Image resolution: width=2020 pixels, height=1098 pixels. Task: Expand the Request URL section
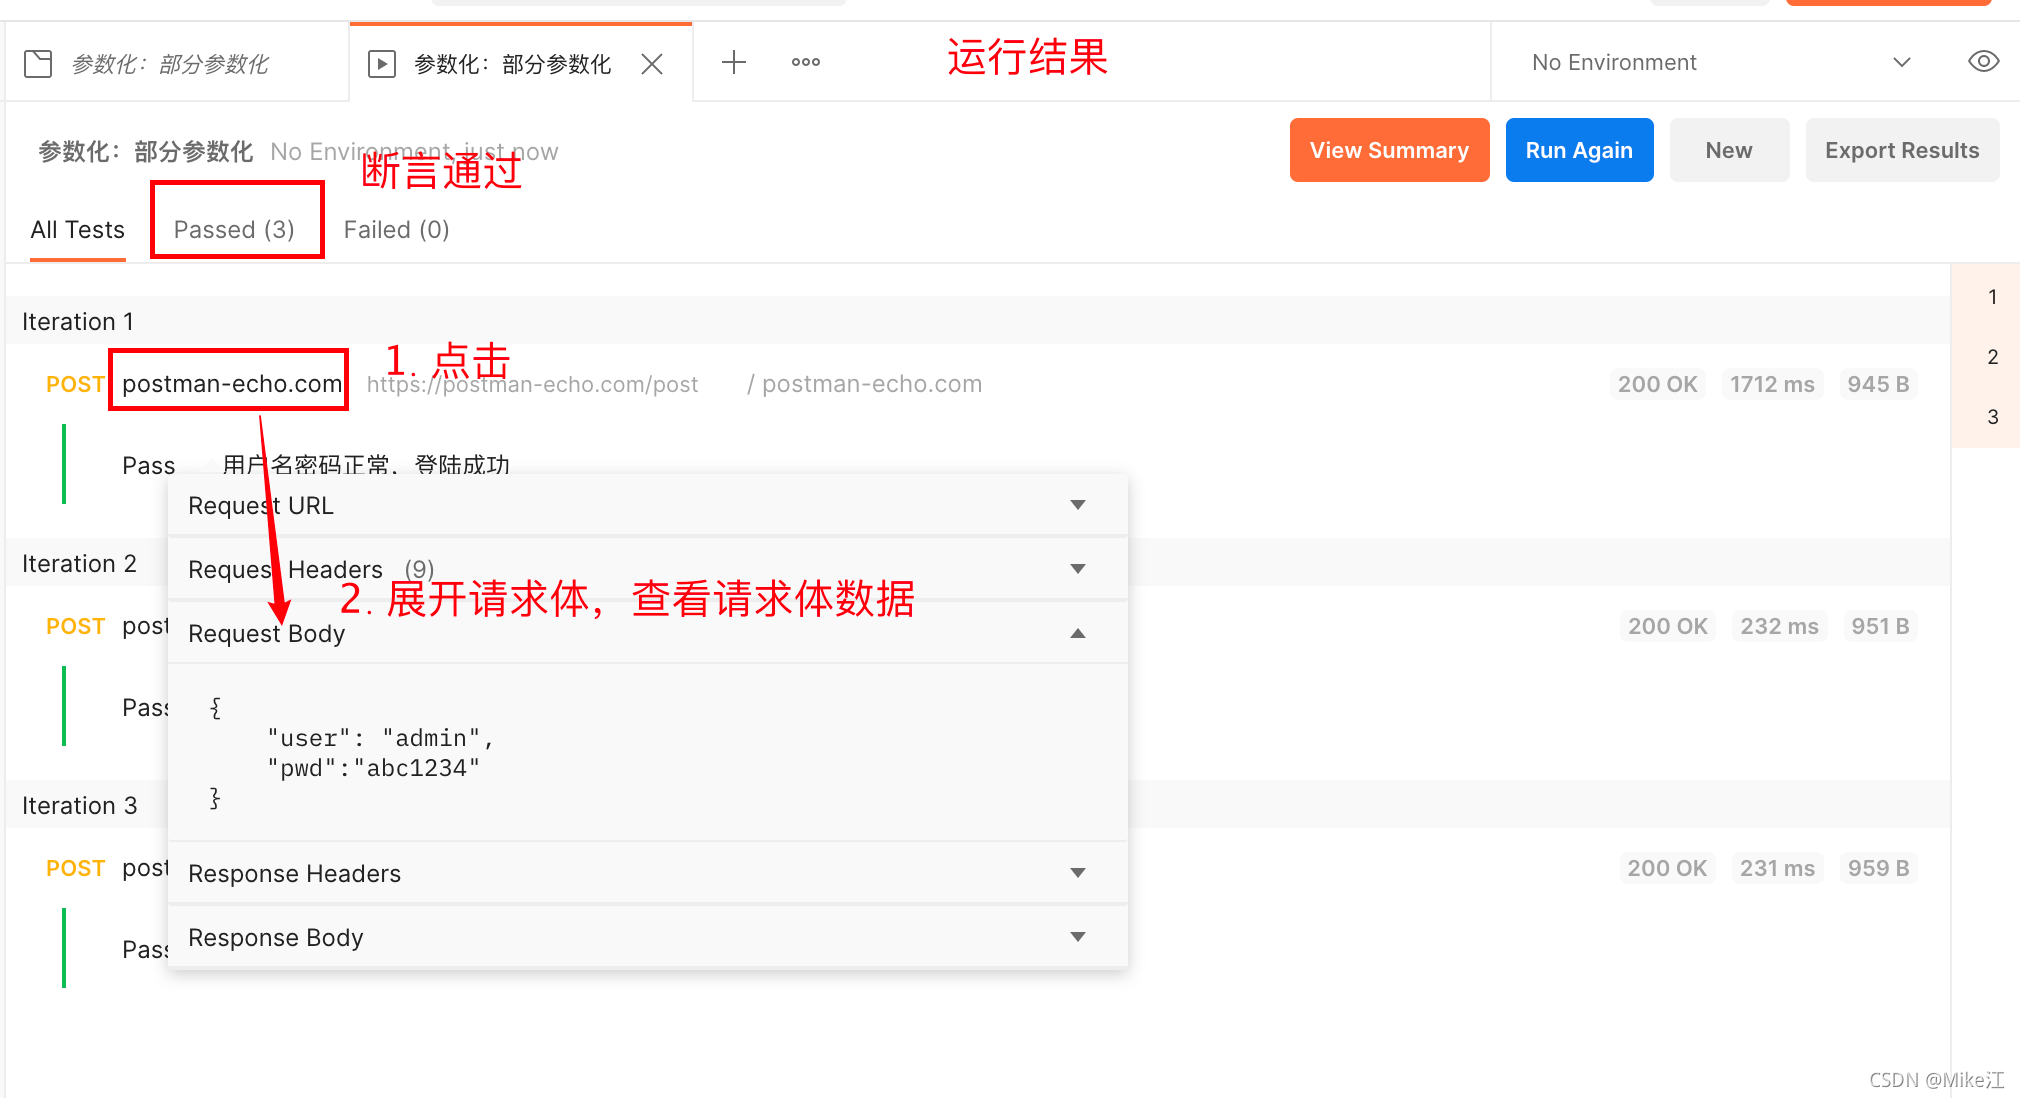[648, 505]
